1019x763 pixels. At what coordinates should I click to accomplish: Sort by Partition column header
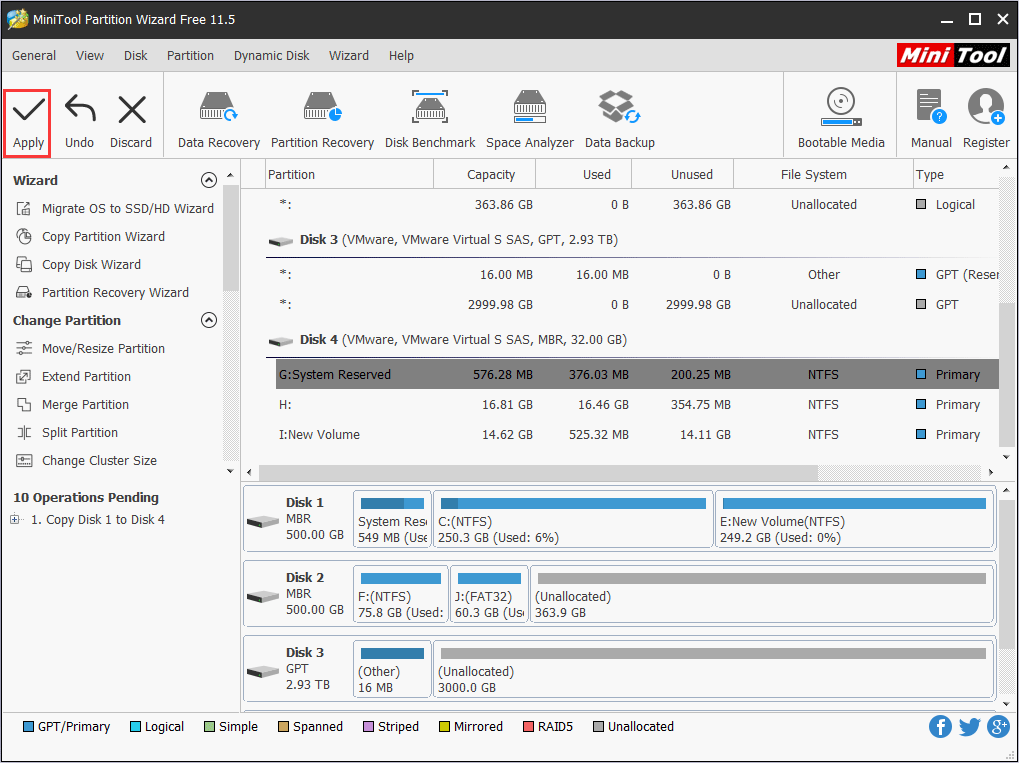[x=350, y=174]
